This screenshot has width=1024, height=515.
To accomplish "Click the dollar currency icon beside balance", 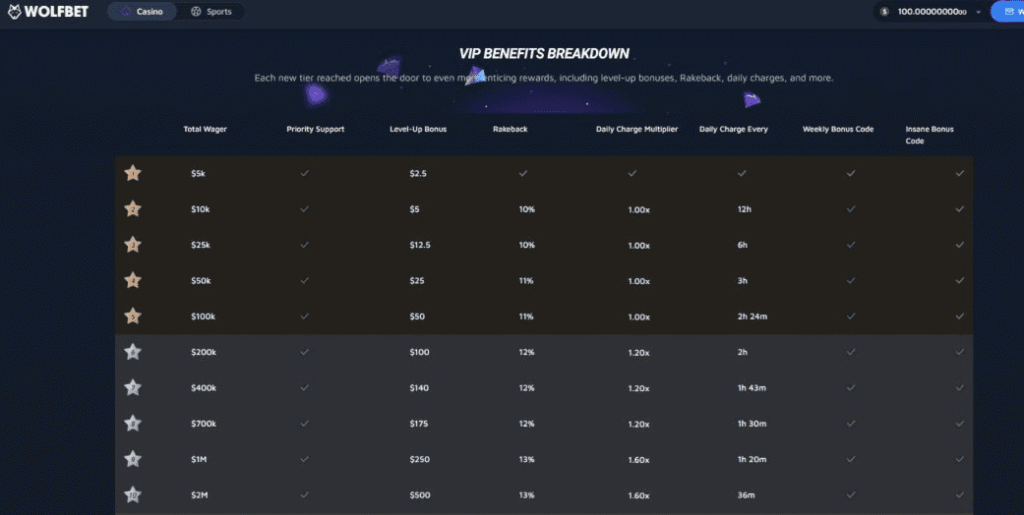I will coord(885,12).
